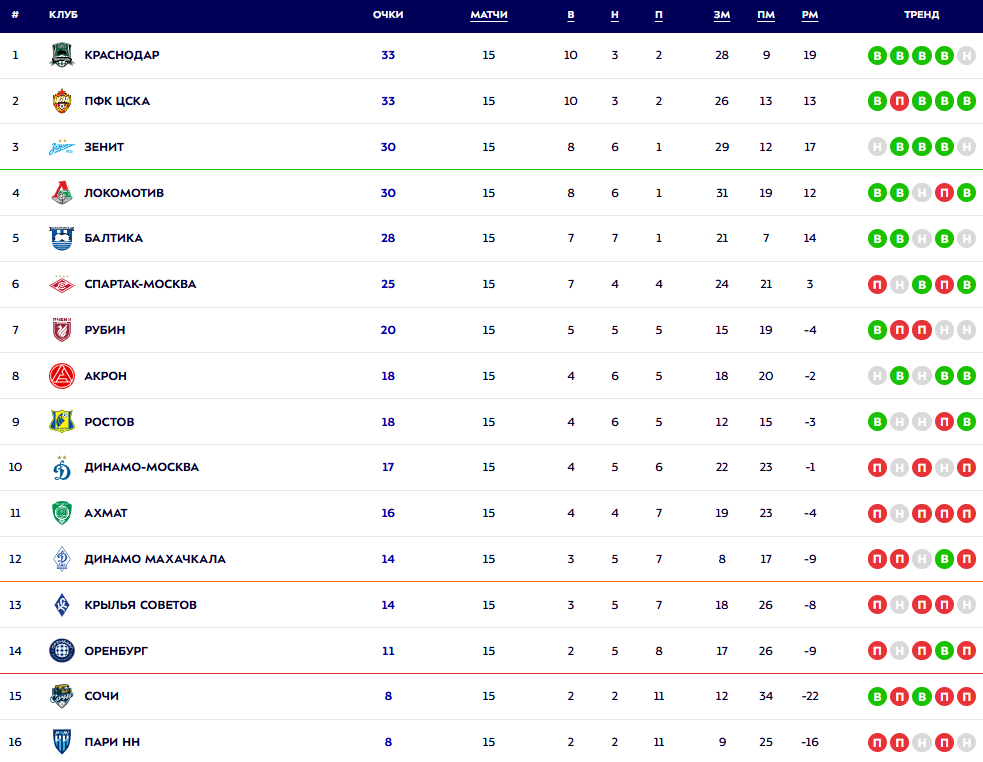Click Краснодар's grey draw trend circle
Image resolution: width=983 pixels, height=762 pixels.
pyautogui.click(x=965, y=55)
